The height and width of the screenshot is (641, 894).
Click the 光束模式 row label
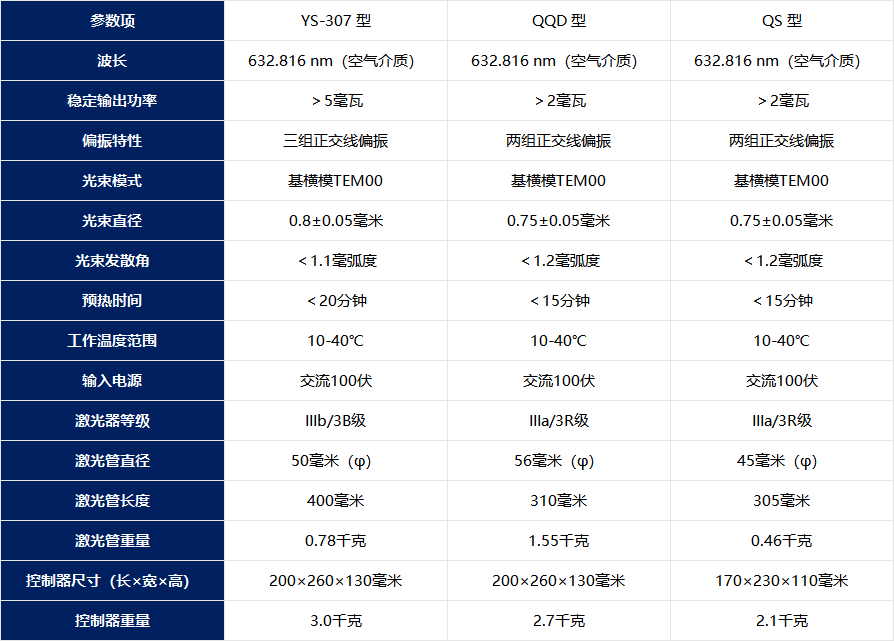coord(112,181)
